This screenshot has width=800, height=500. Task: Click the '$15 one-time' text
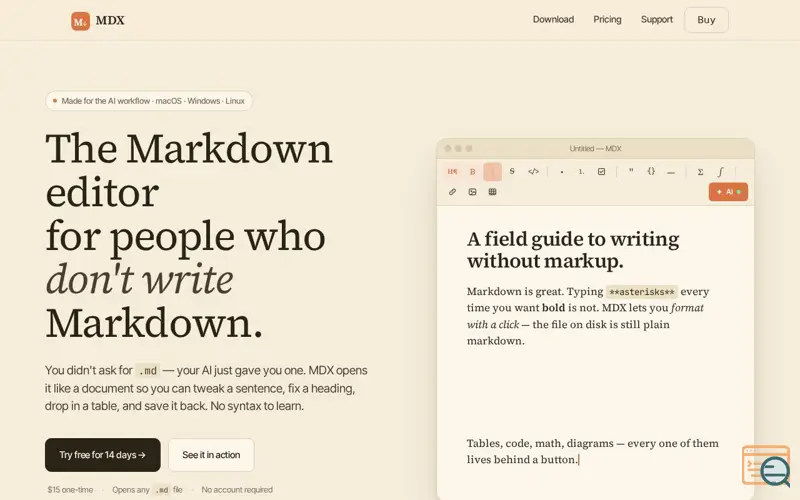70,489
